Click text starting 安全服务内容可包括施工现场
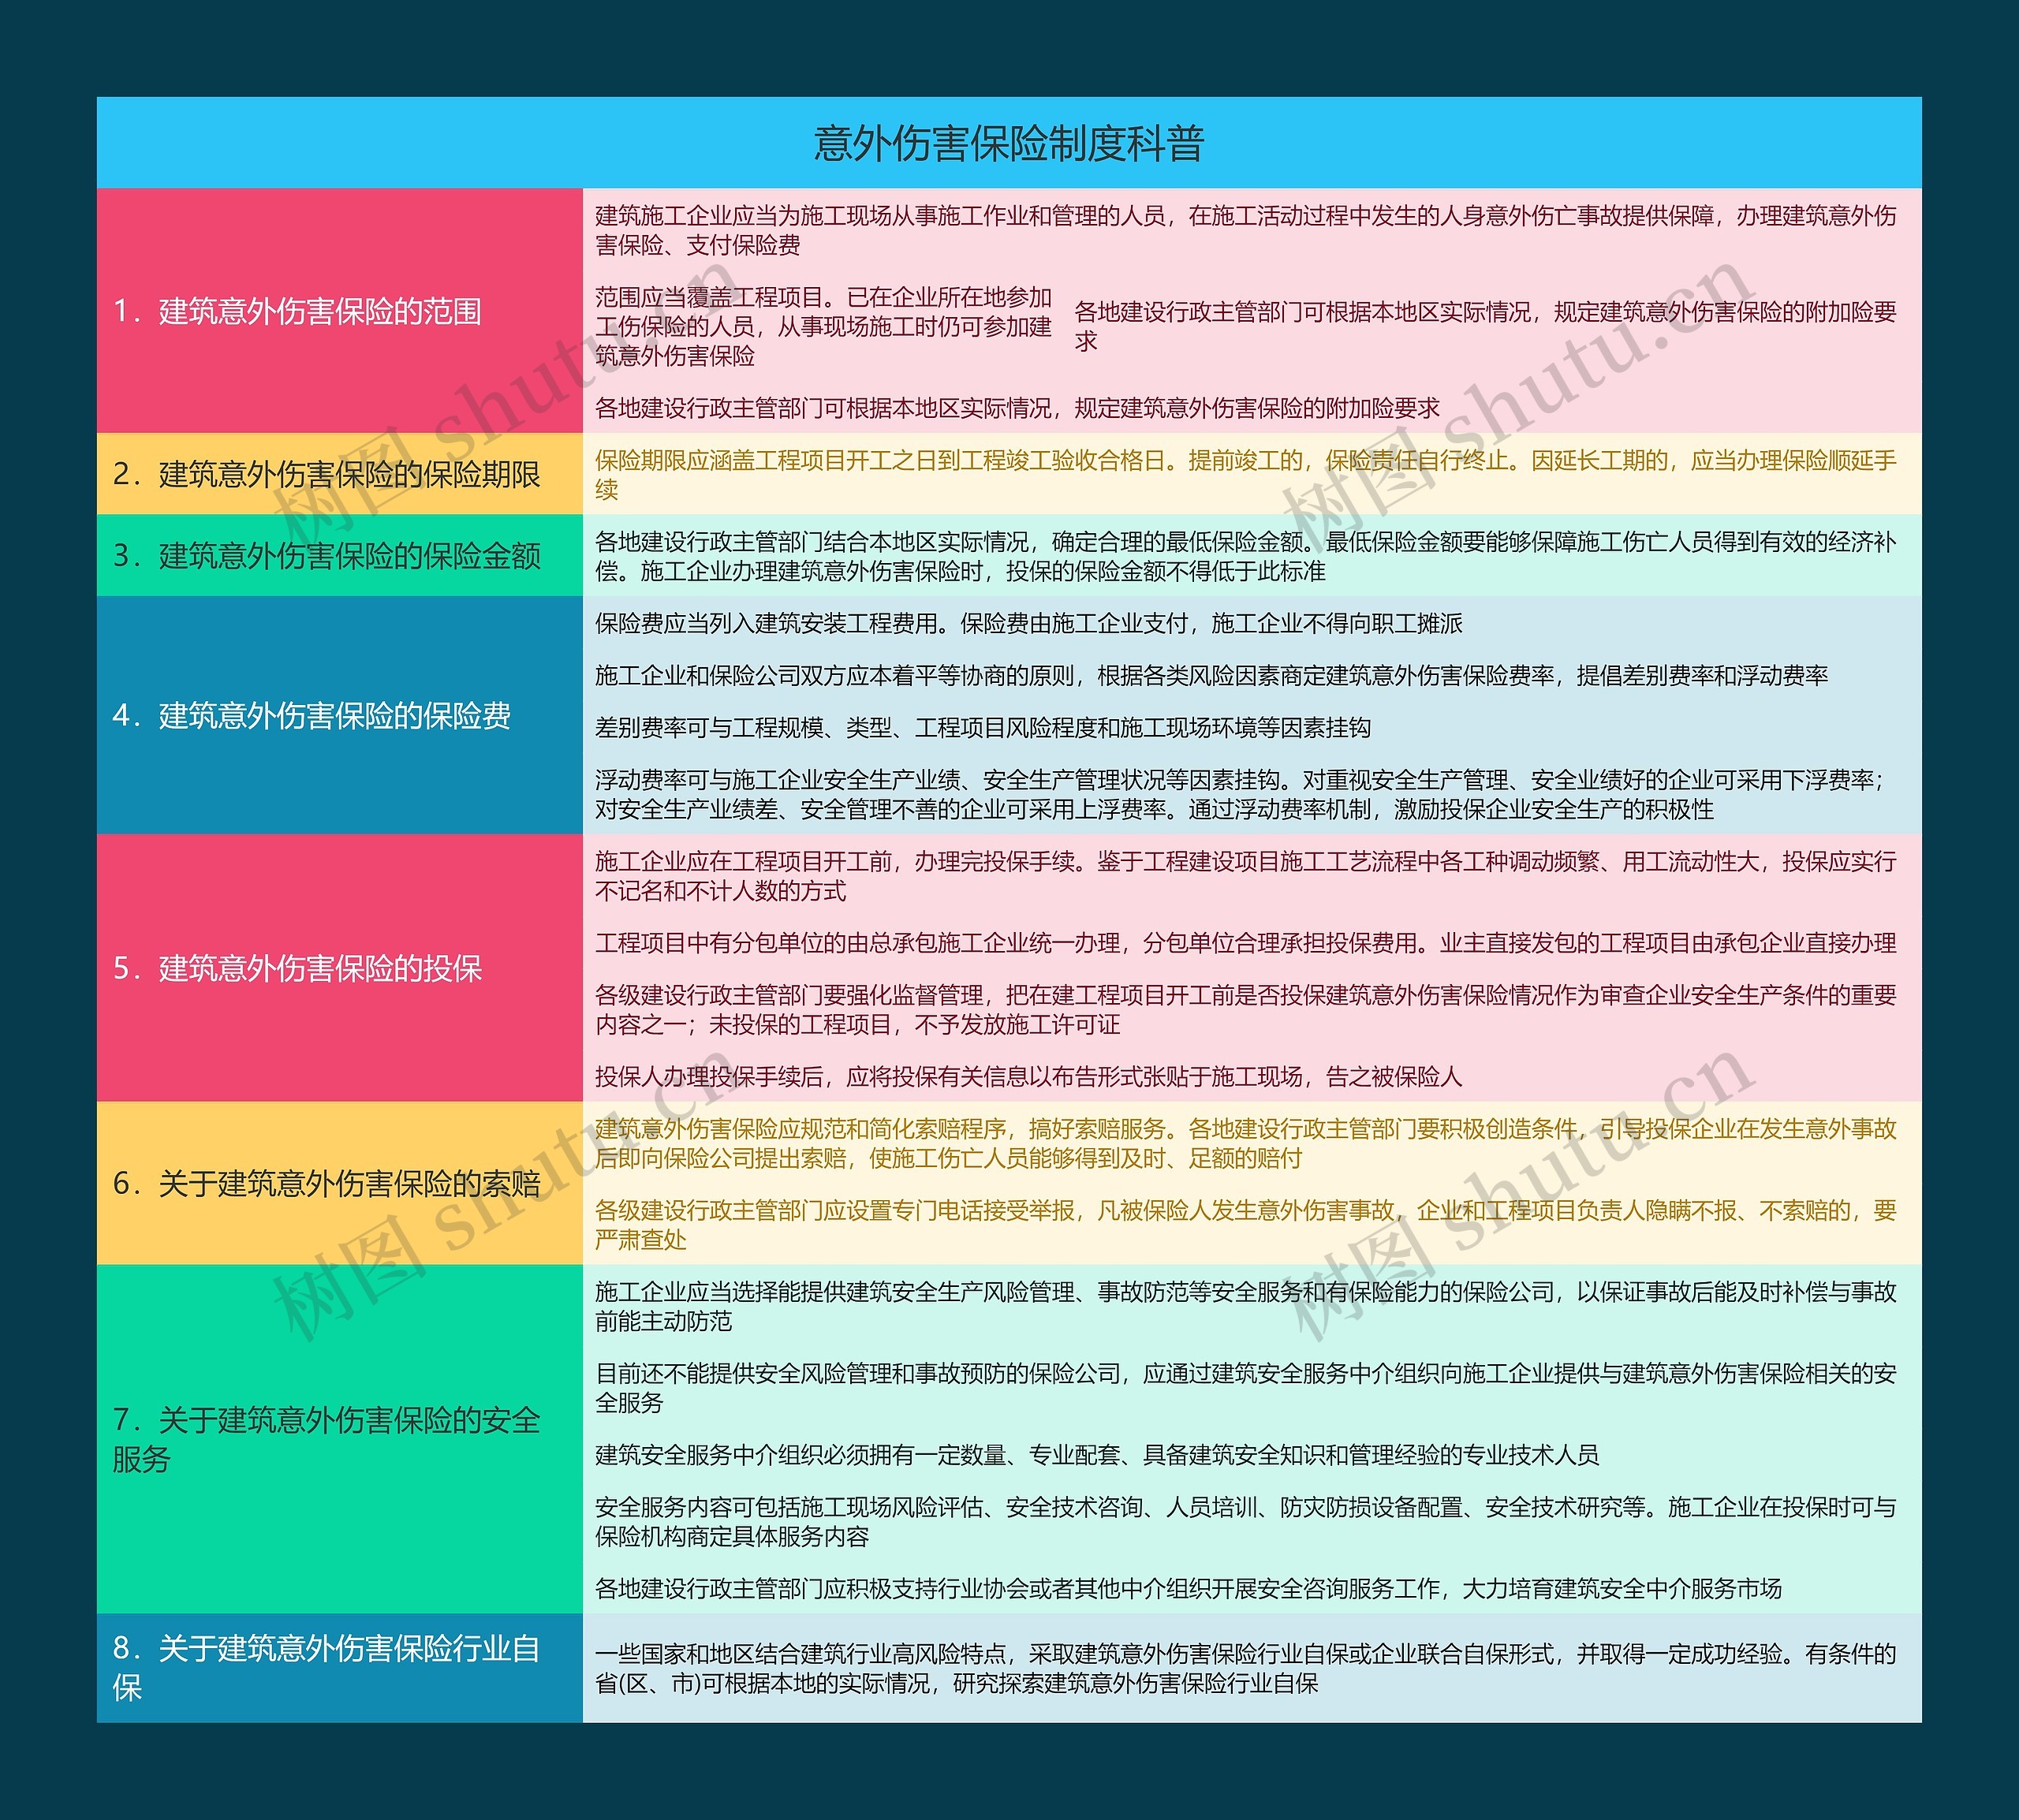The image size is (2019, 1820). coord(1245,1521)
